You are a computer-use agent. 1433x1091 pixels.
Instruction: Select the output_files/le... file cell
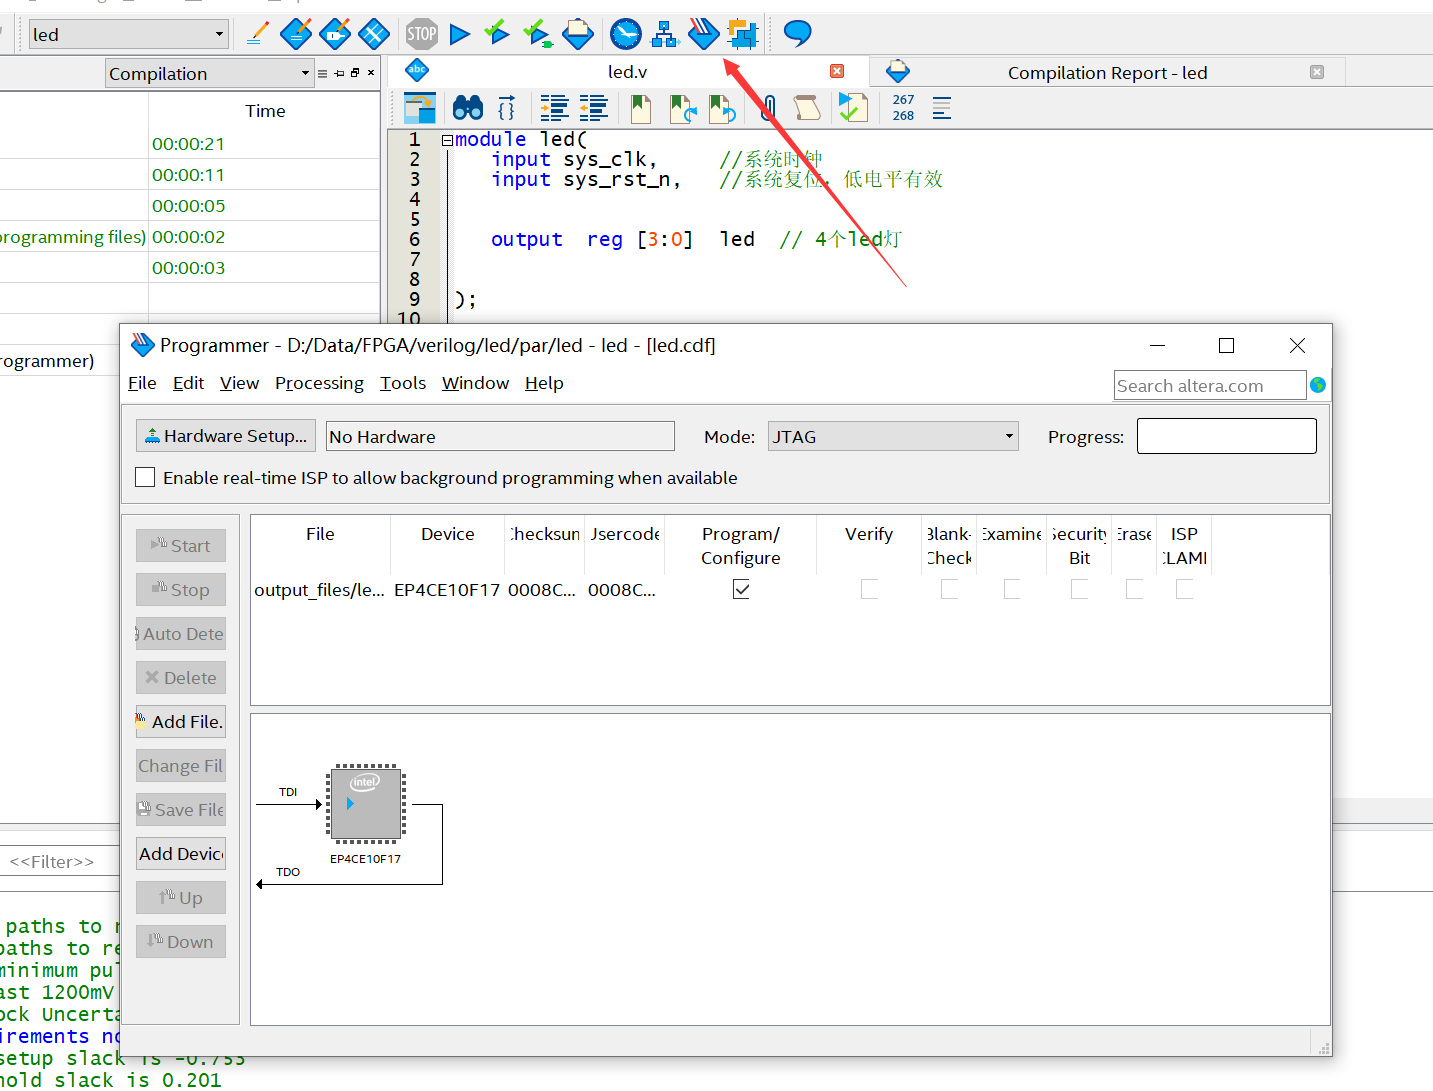[320, 590]
